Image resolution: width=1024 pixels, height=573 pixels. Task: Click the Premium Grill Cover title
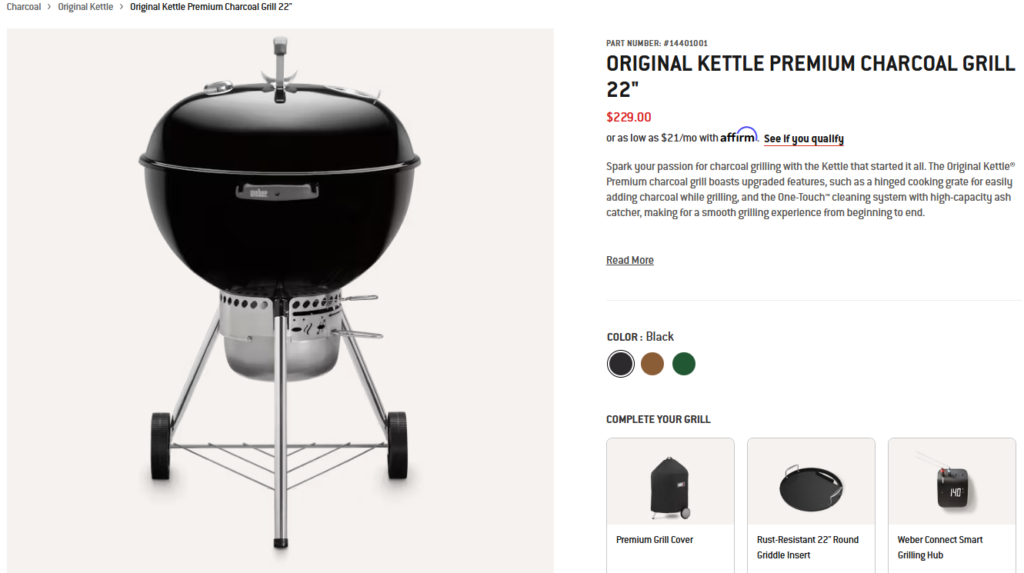654,540
